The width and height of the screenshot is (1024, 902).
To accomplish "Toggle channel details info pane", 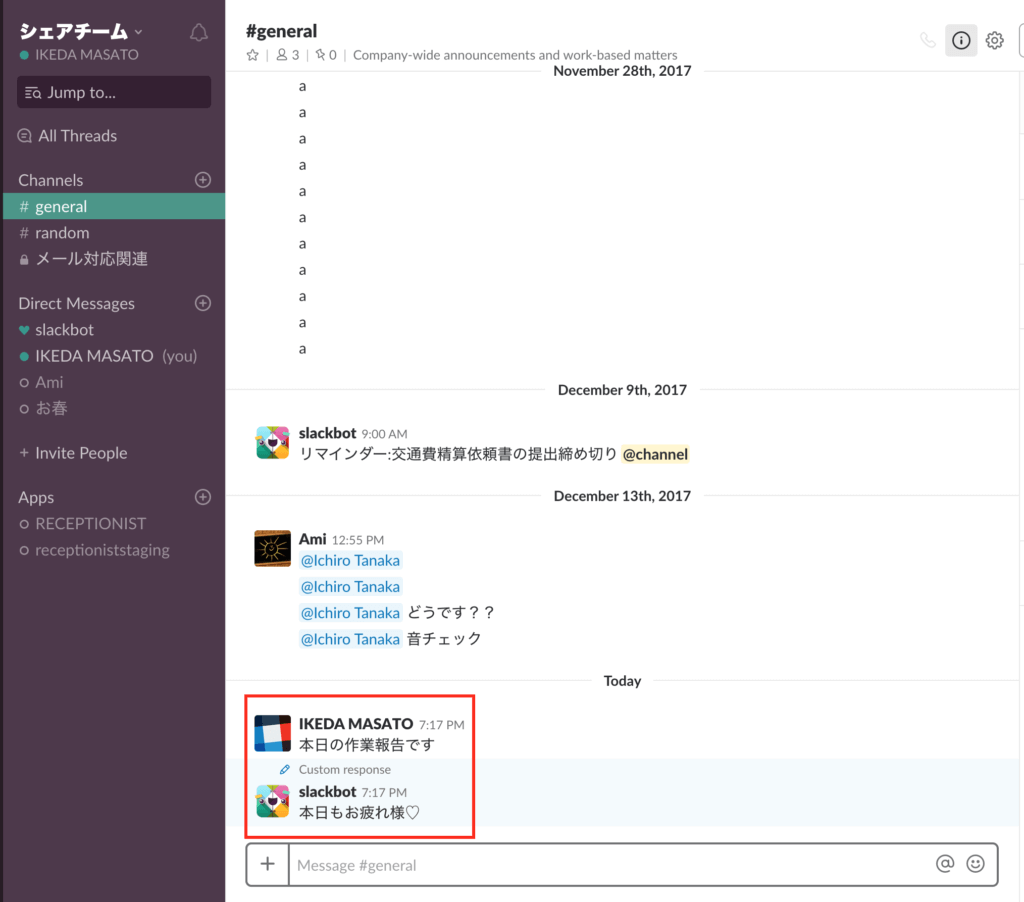I will tap(961, 40).
